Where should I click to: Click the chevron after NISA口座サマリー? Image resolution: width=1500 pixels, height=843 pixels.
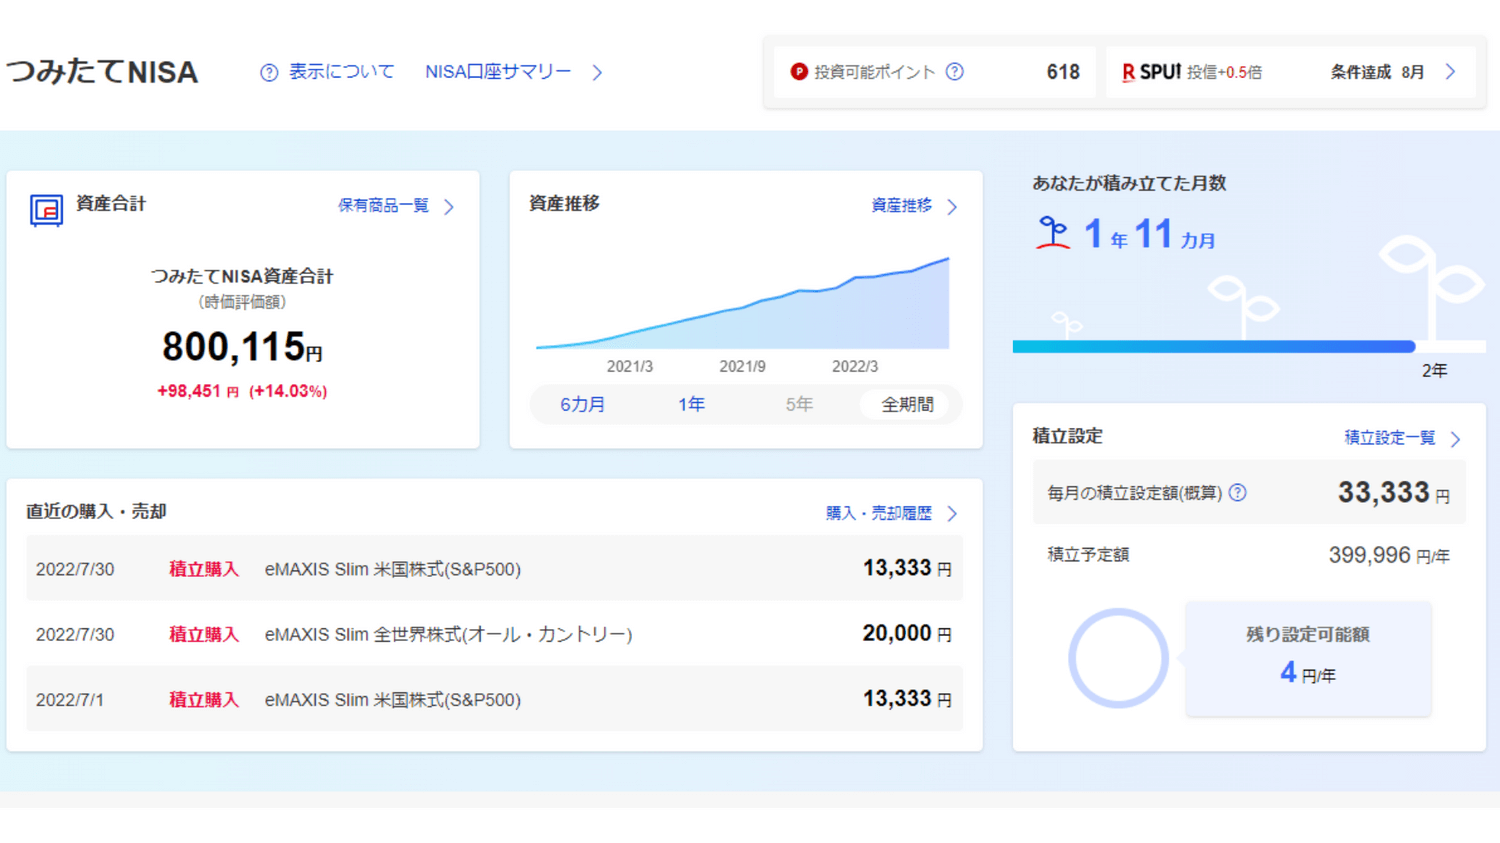pyautogui.click(x=597, y=73)
